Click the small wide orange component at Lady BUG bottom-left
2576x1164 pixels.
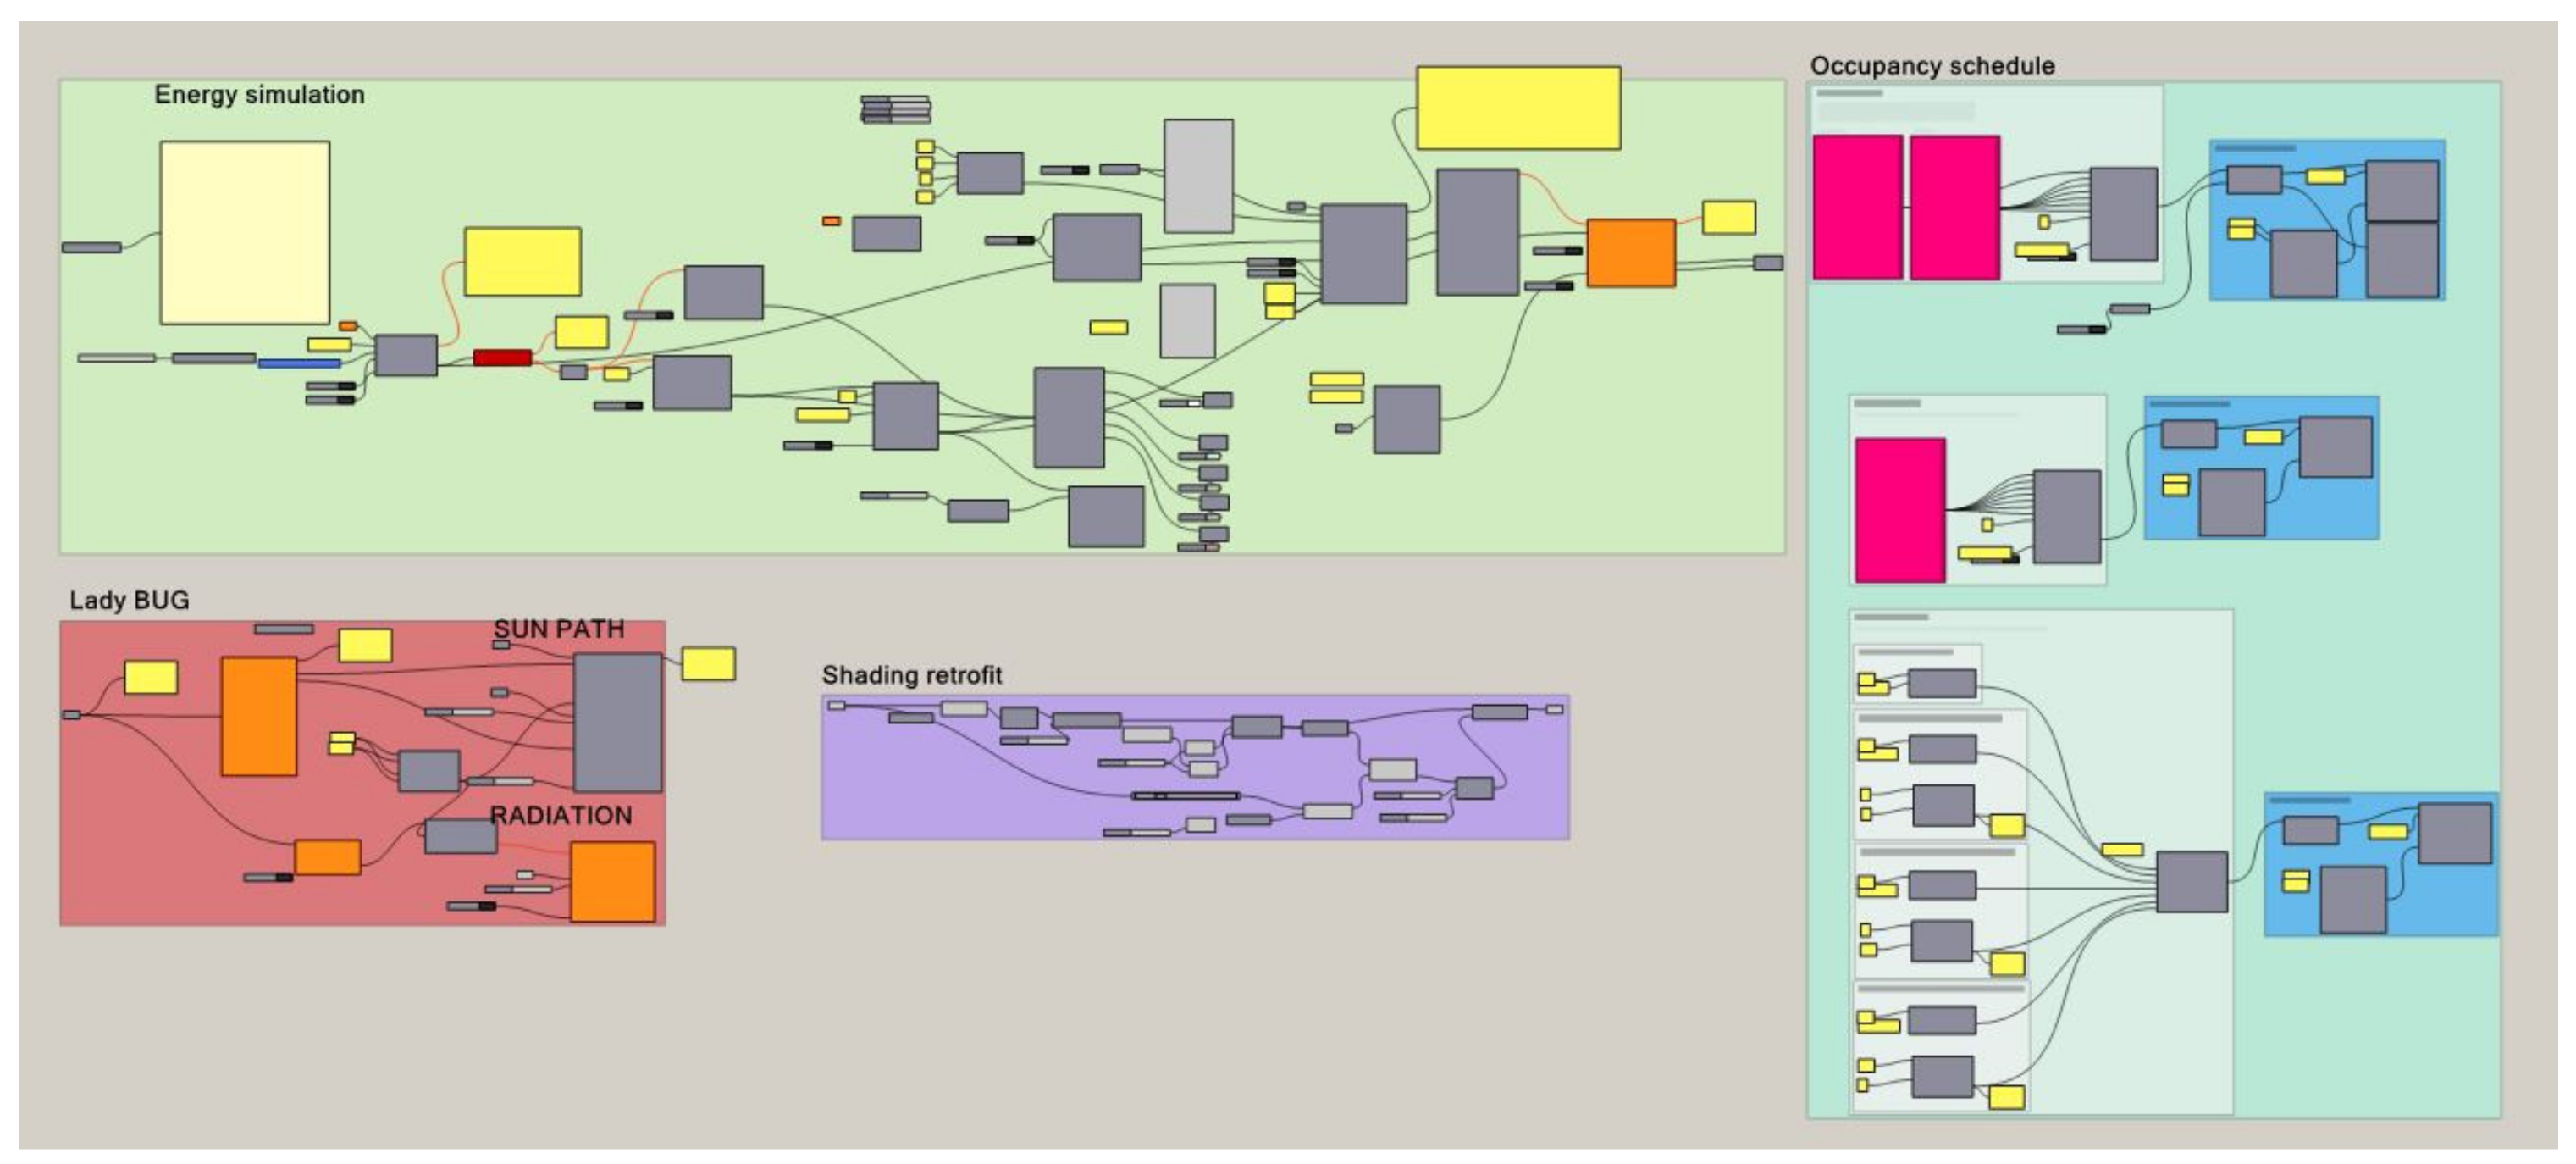click(327, 857)
